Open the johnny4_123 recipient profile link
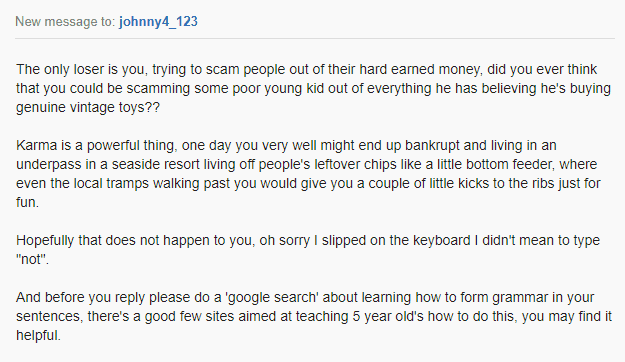This screenshot has height=362, width=625. pyautogui.click(x=158, y=21)
